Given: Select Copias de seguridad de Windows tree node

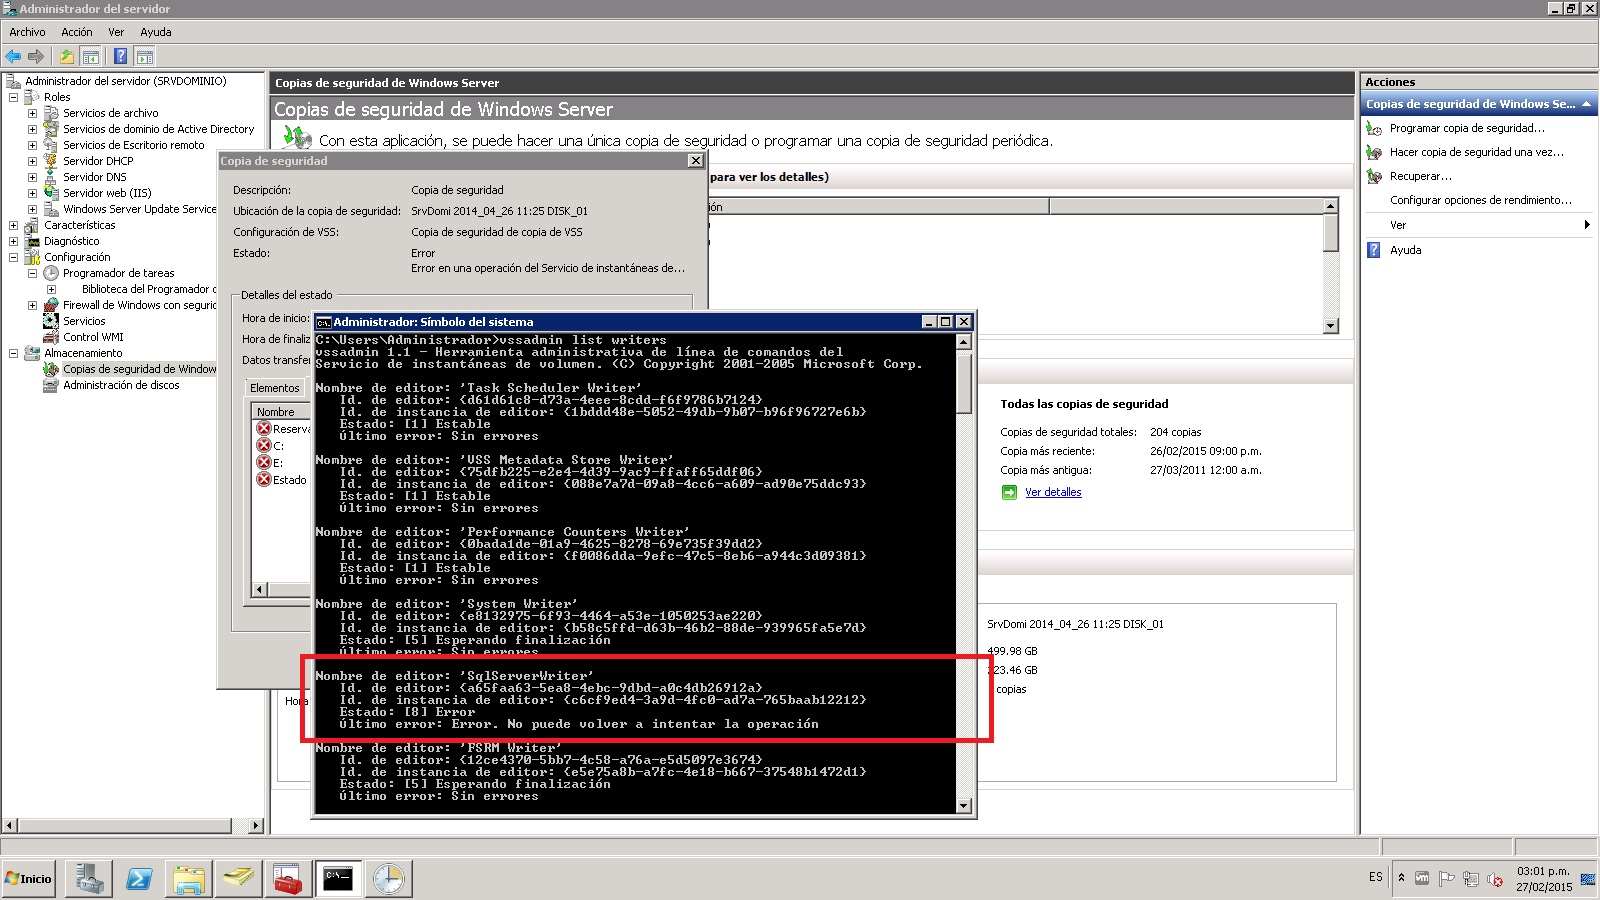Looking at the screenshot, I should click(139, 369).
